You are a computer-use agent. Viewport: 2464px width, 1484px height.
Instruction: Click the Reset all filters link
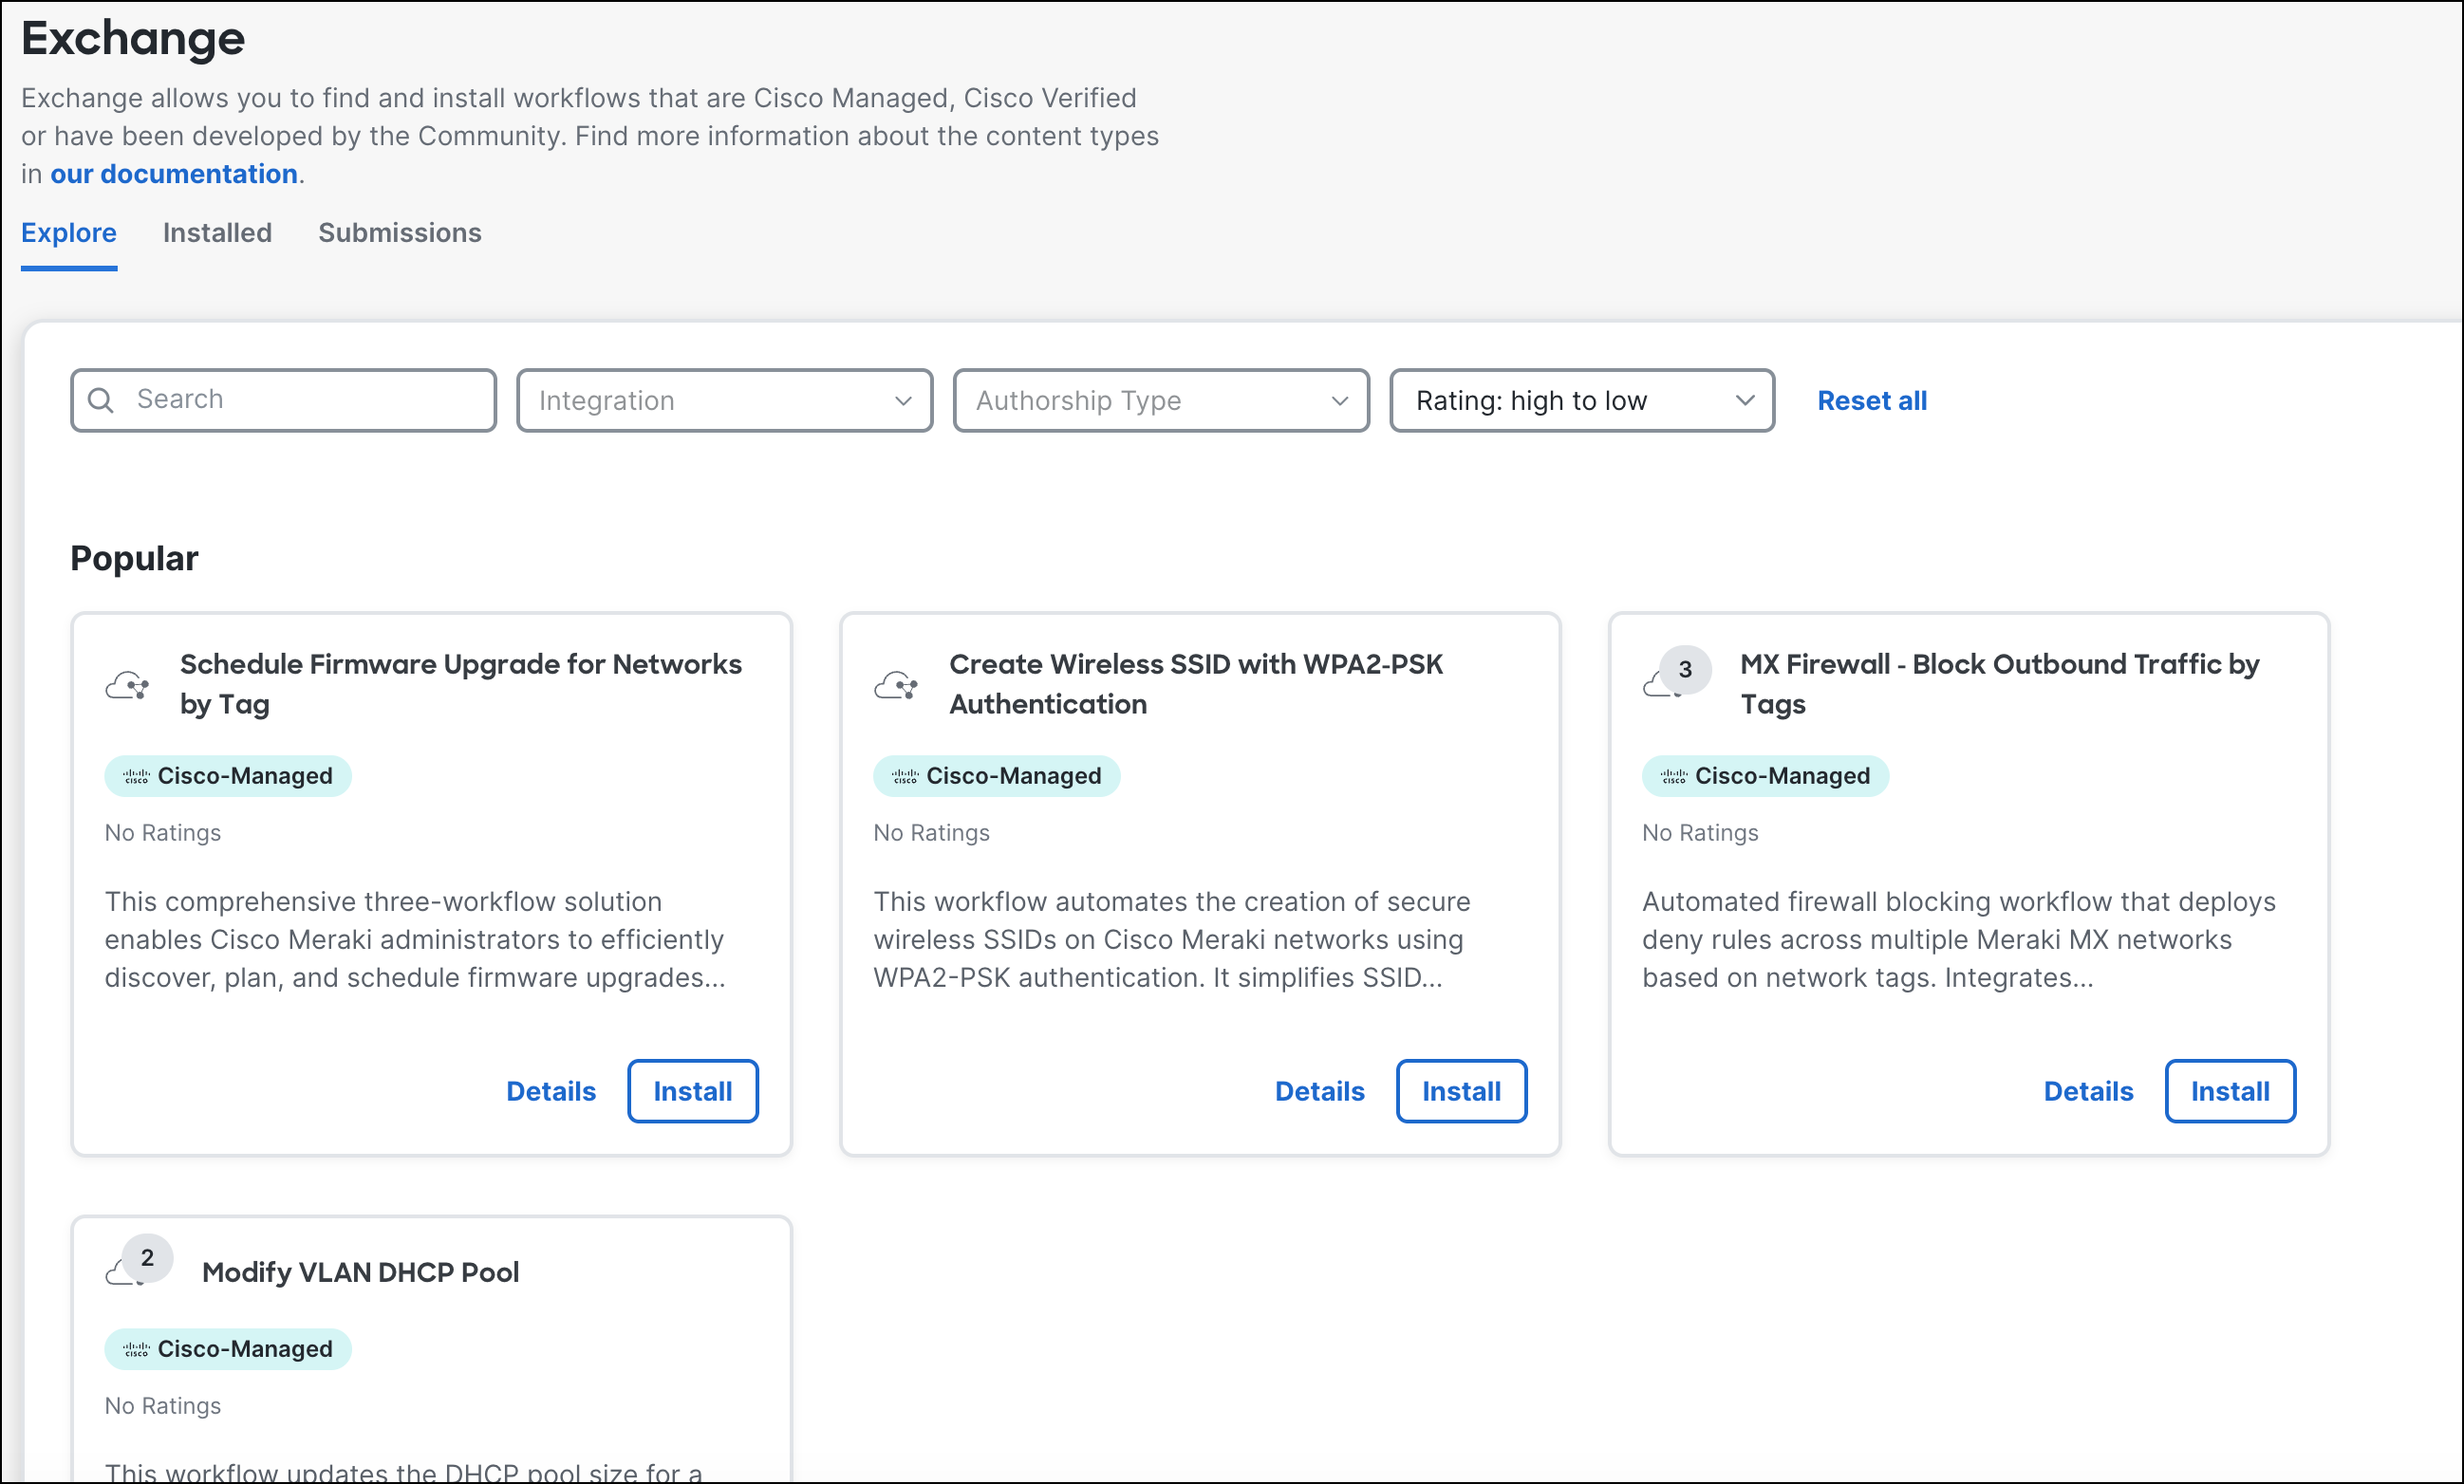[1871, 400]
